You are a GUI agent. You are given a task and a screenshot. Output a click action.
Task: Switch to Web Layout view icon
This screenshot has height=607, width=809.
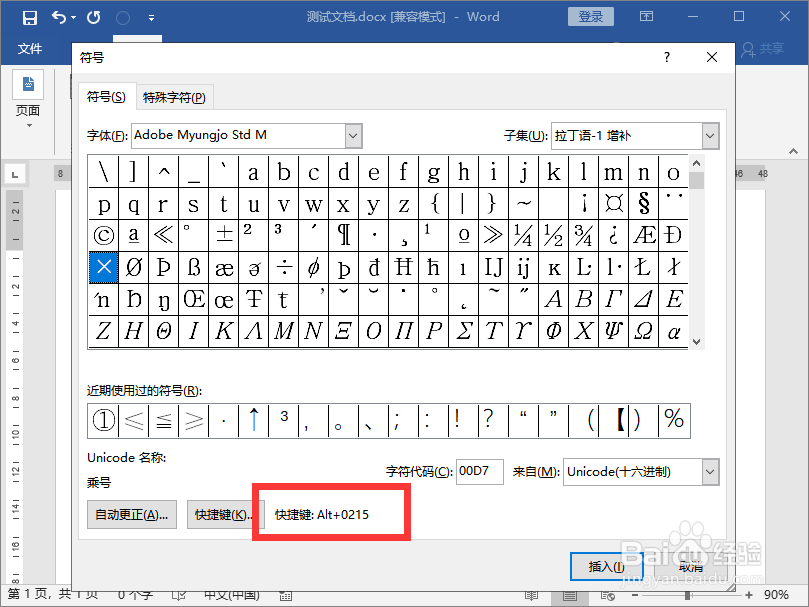tap(607, 596)
